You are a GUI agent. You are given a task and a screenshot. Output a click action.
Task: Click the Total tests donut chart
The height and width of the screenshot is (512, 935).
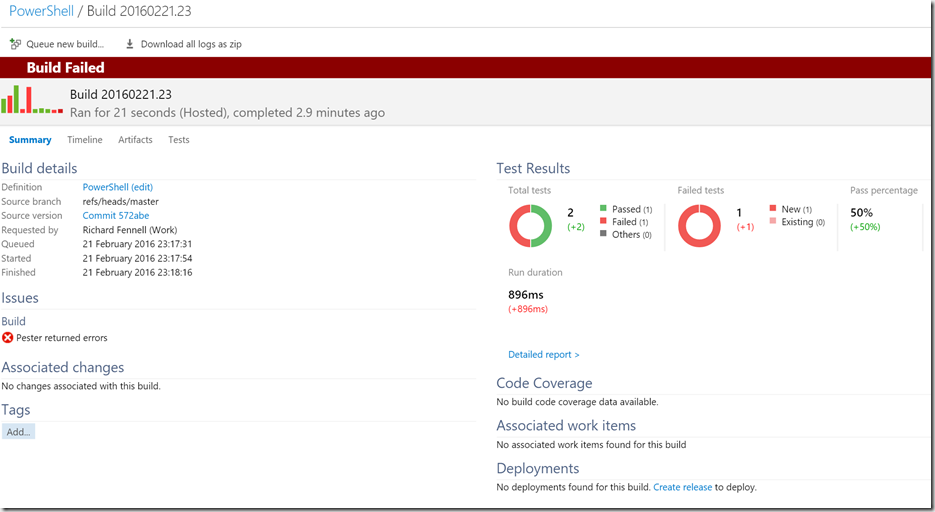point(530,226)
